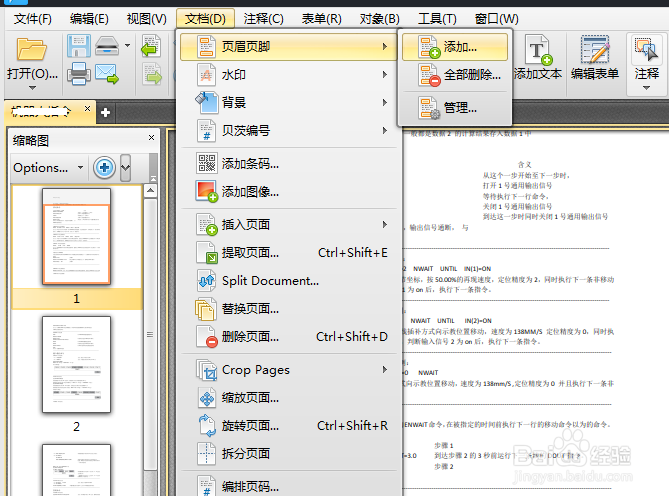Click Manage (管理...) in submenu
669x500 pixels.
tap(455, 108)
